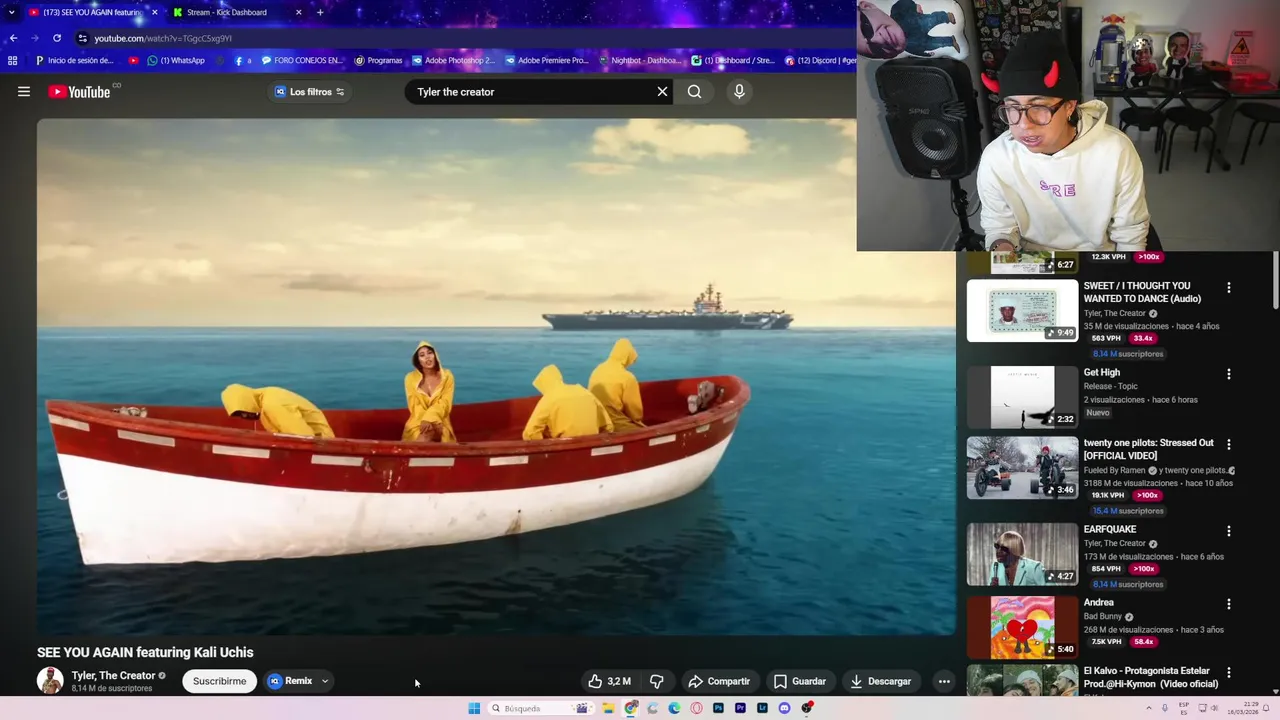Image resolution: width=1280 pixels, height=720 pixels.
Task: Open the tab search dropdown arrow
Action: click(11, 12)
